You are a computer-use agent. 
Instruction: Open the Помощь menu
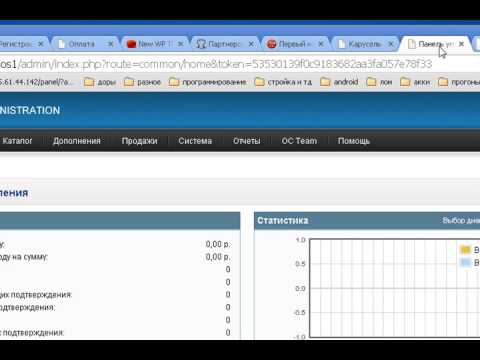point(354,141)
